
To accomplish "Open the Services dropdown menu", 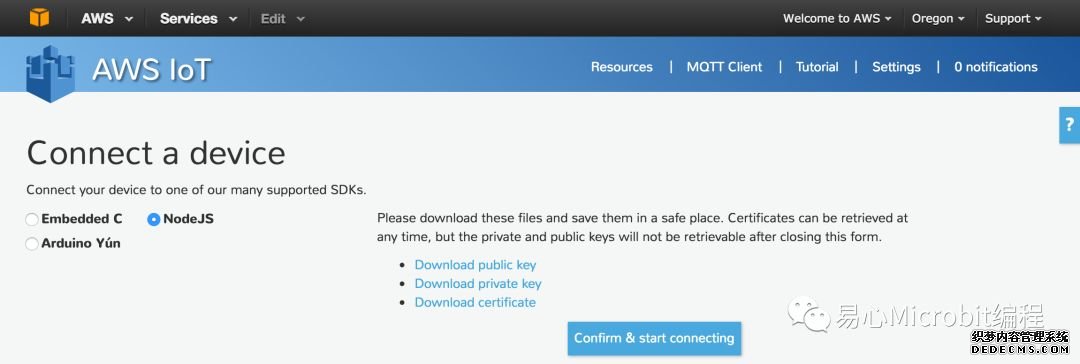I will [198, 19].
